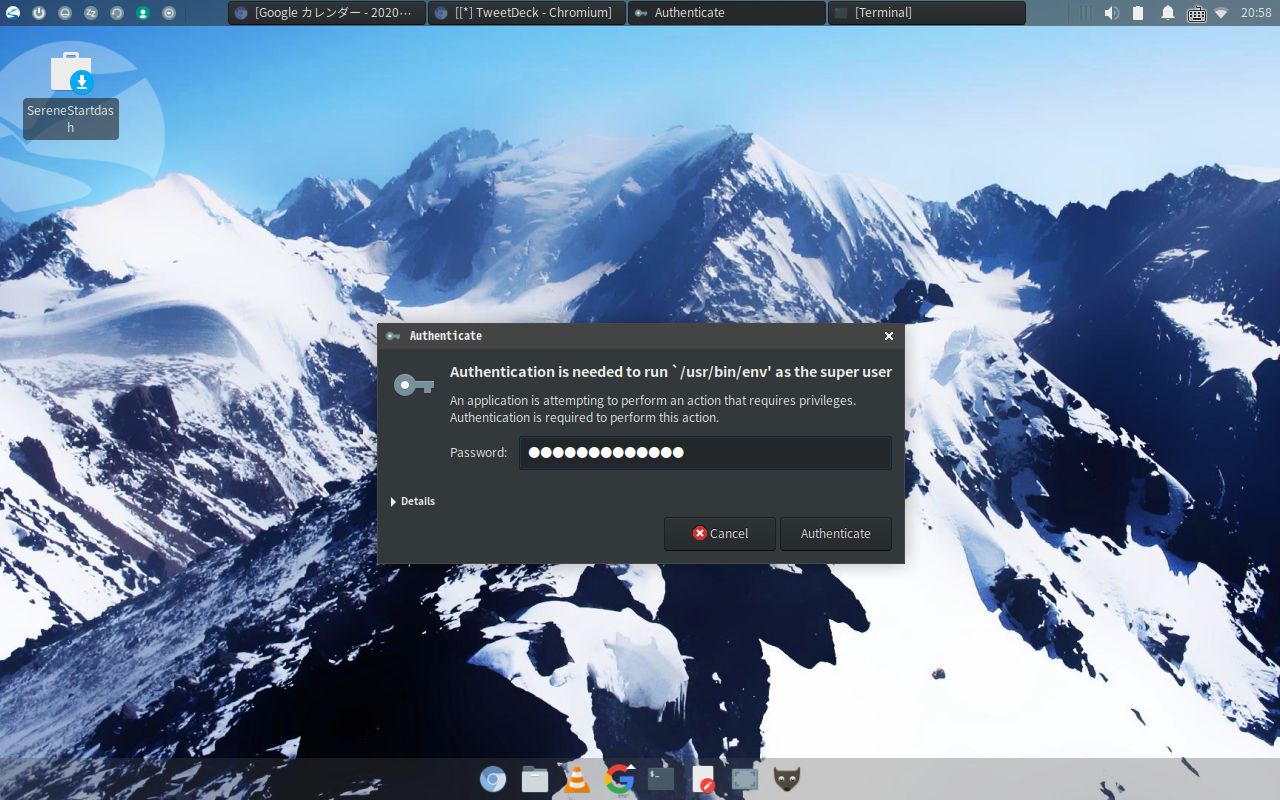Image resolution: width=1280 pixels, height=800 pixels.
Task: Click the logout icon next to user icon
Action: pos(169,13)
